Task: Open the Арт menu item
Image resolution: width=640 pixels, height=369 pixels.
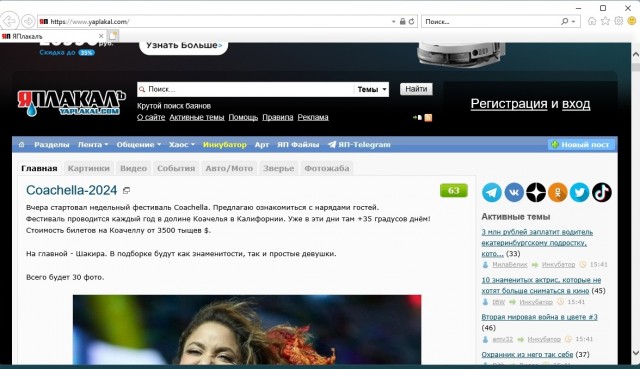Action: [x=262, y=144]
